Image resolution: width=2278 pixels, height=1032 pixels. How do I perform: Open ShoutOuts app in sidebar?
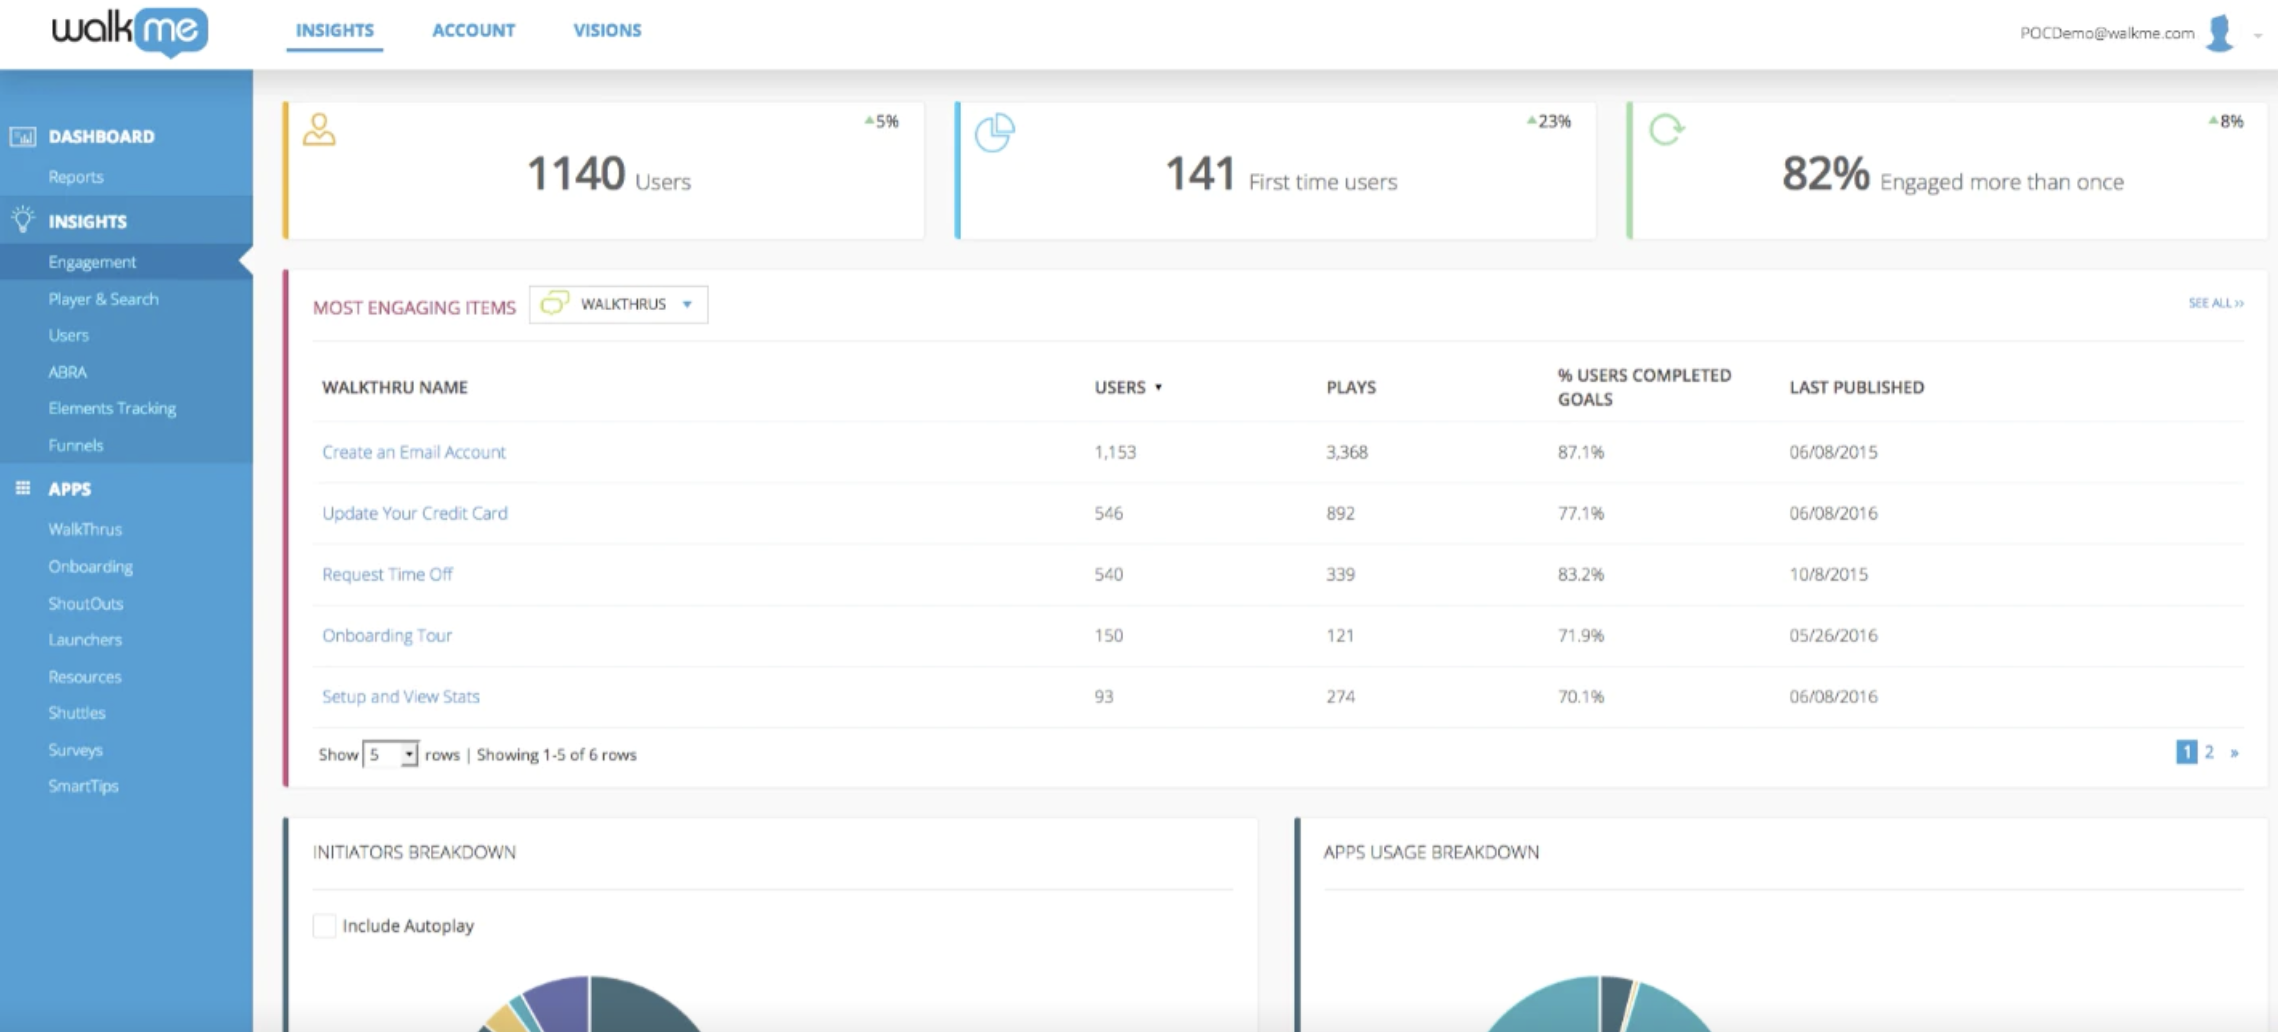(x=86, y=603)
